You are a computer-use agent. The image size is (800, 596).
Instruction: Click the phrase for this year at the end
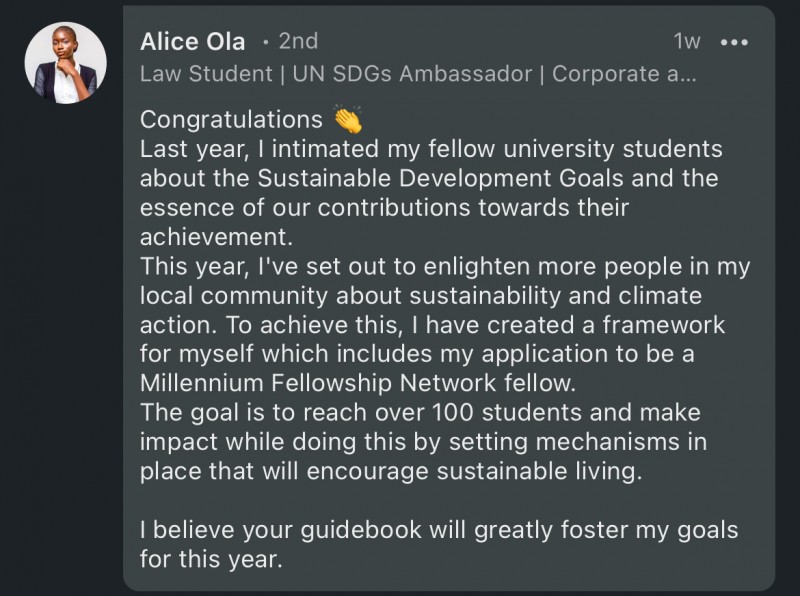point(211,559)
